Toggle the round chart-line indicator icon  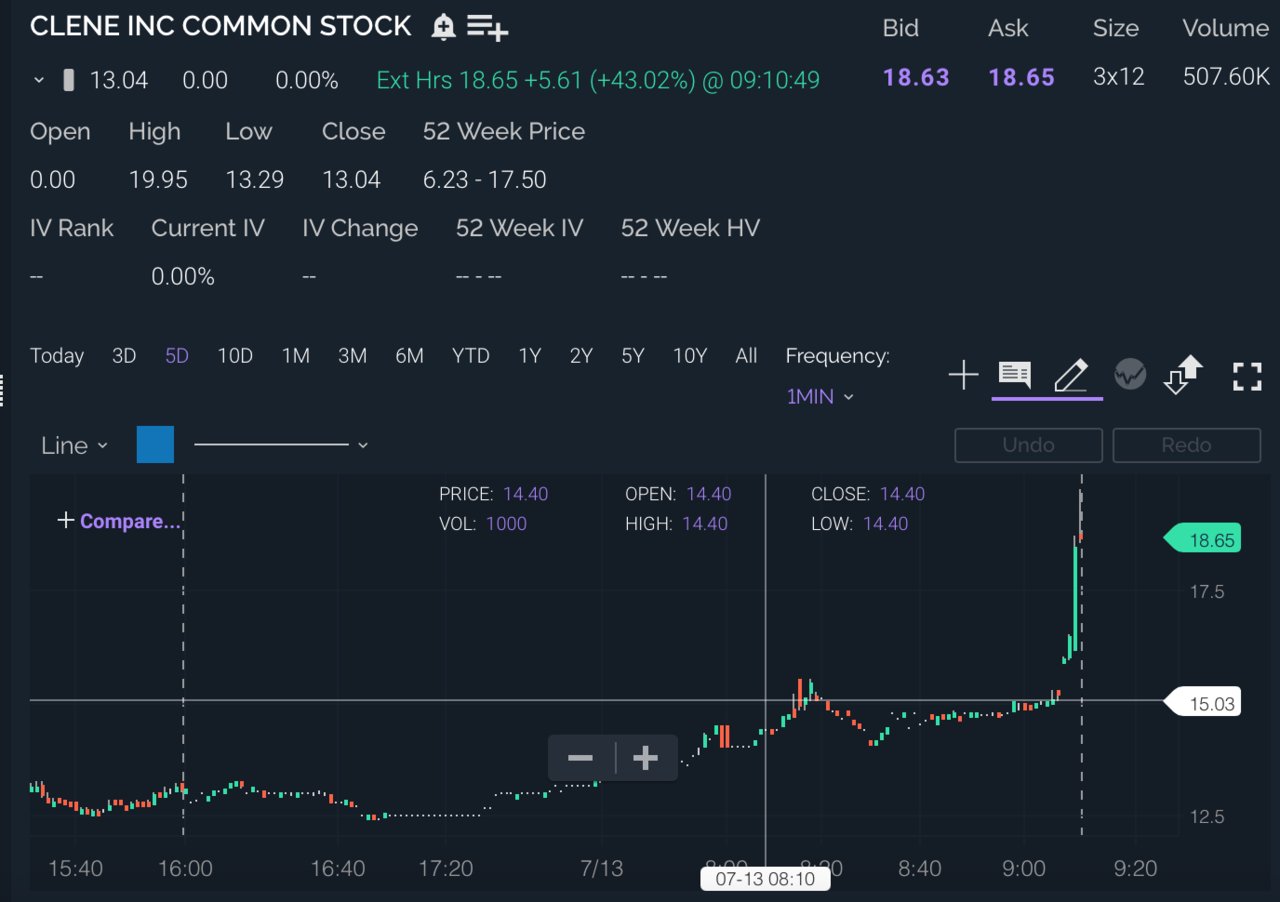click(1130, 375)
